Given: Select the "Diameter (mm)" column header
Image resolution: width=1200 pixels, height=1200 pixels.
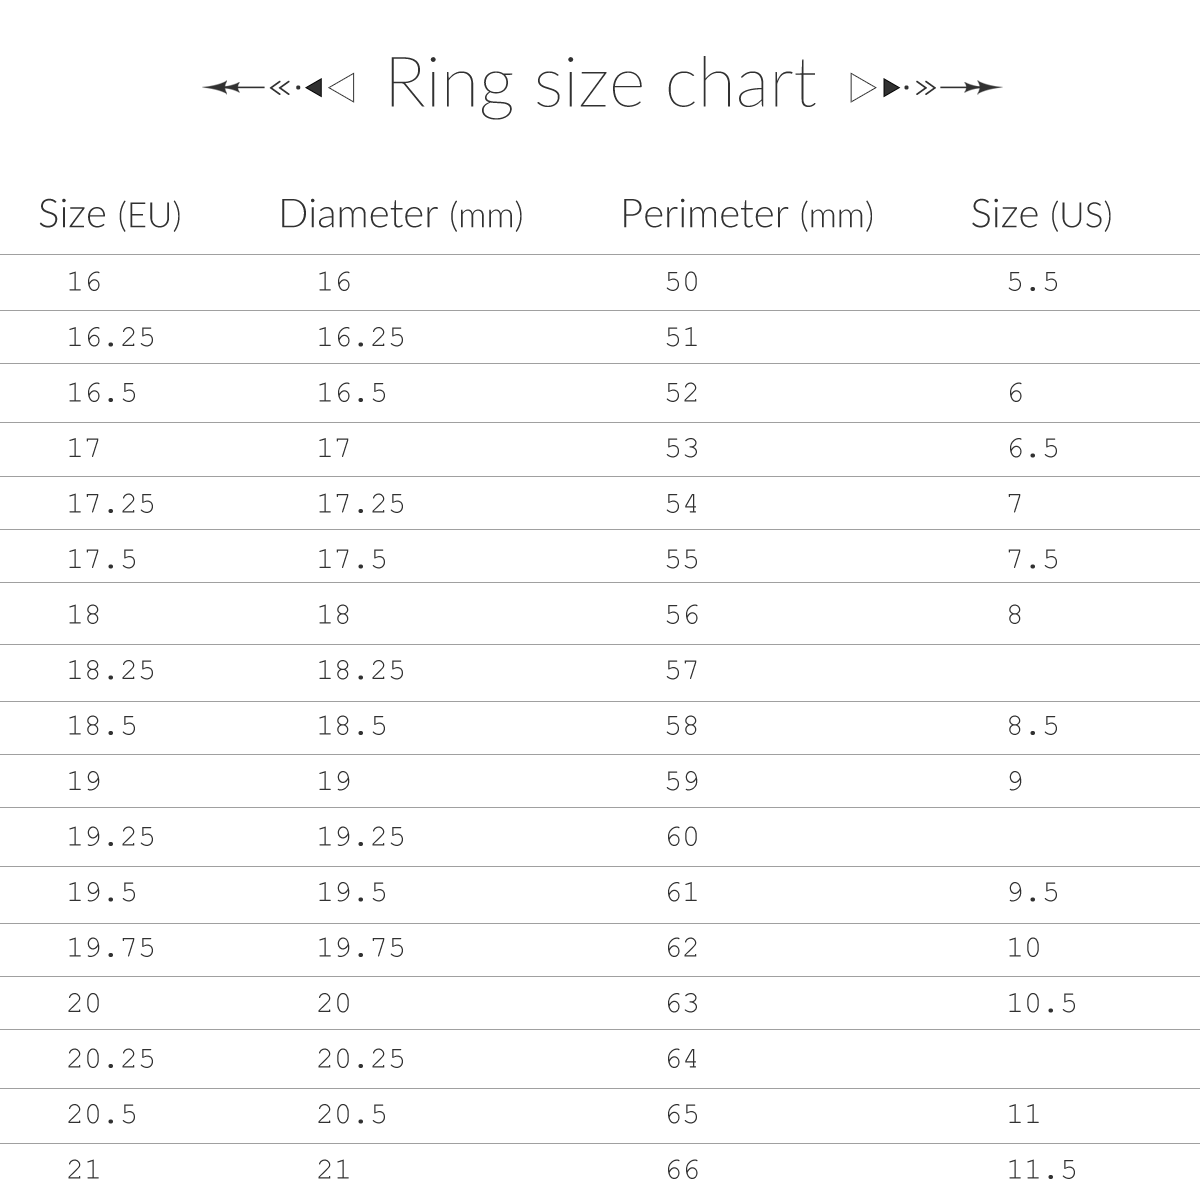Looking at the screenshot, I should (x=401, y=214).
